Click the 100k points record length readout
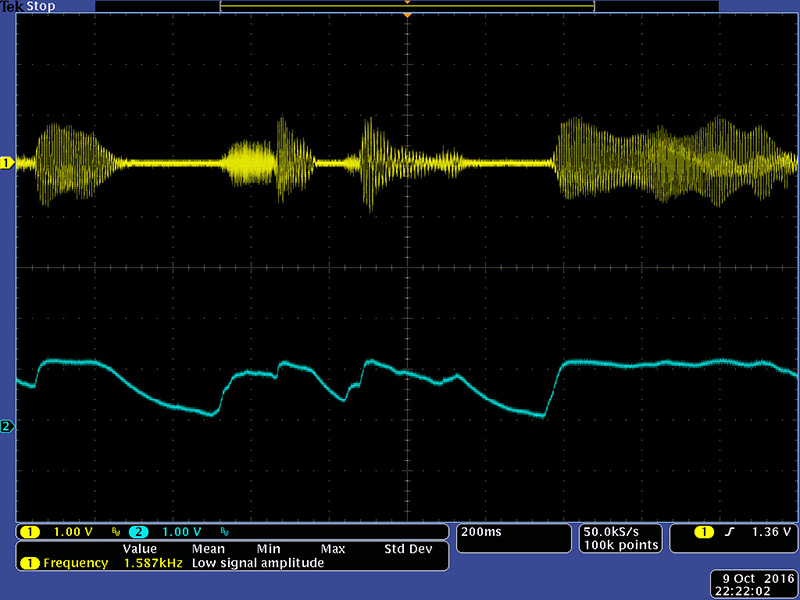 click(621, 545)
